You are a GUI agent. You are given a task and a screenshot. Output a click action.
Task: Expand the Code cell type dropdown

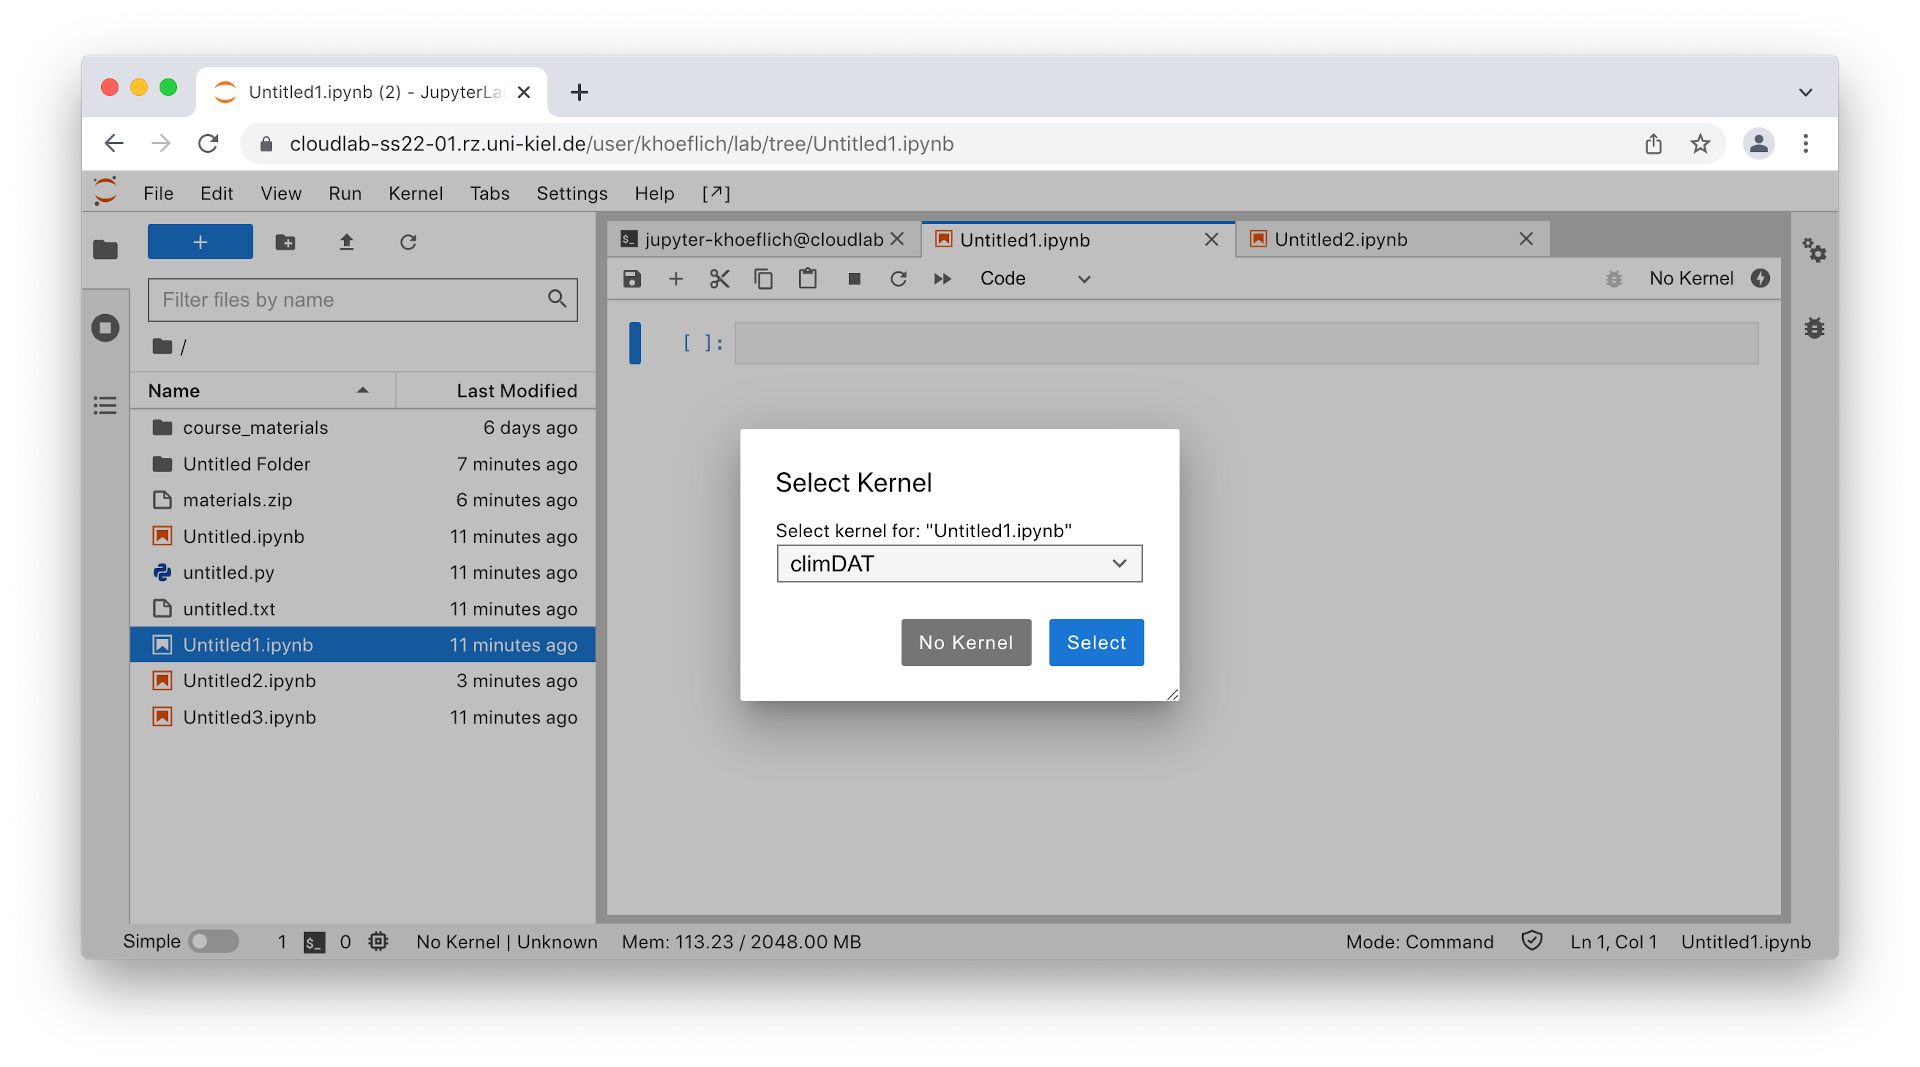click(x=1034, y=279)
